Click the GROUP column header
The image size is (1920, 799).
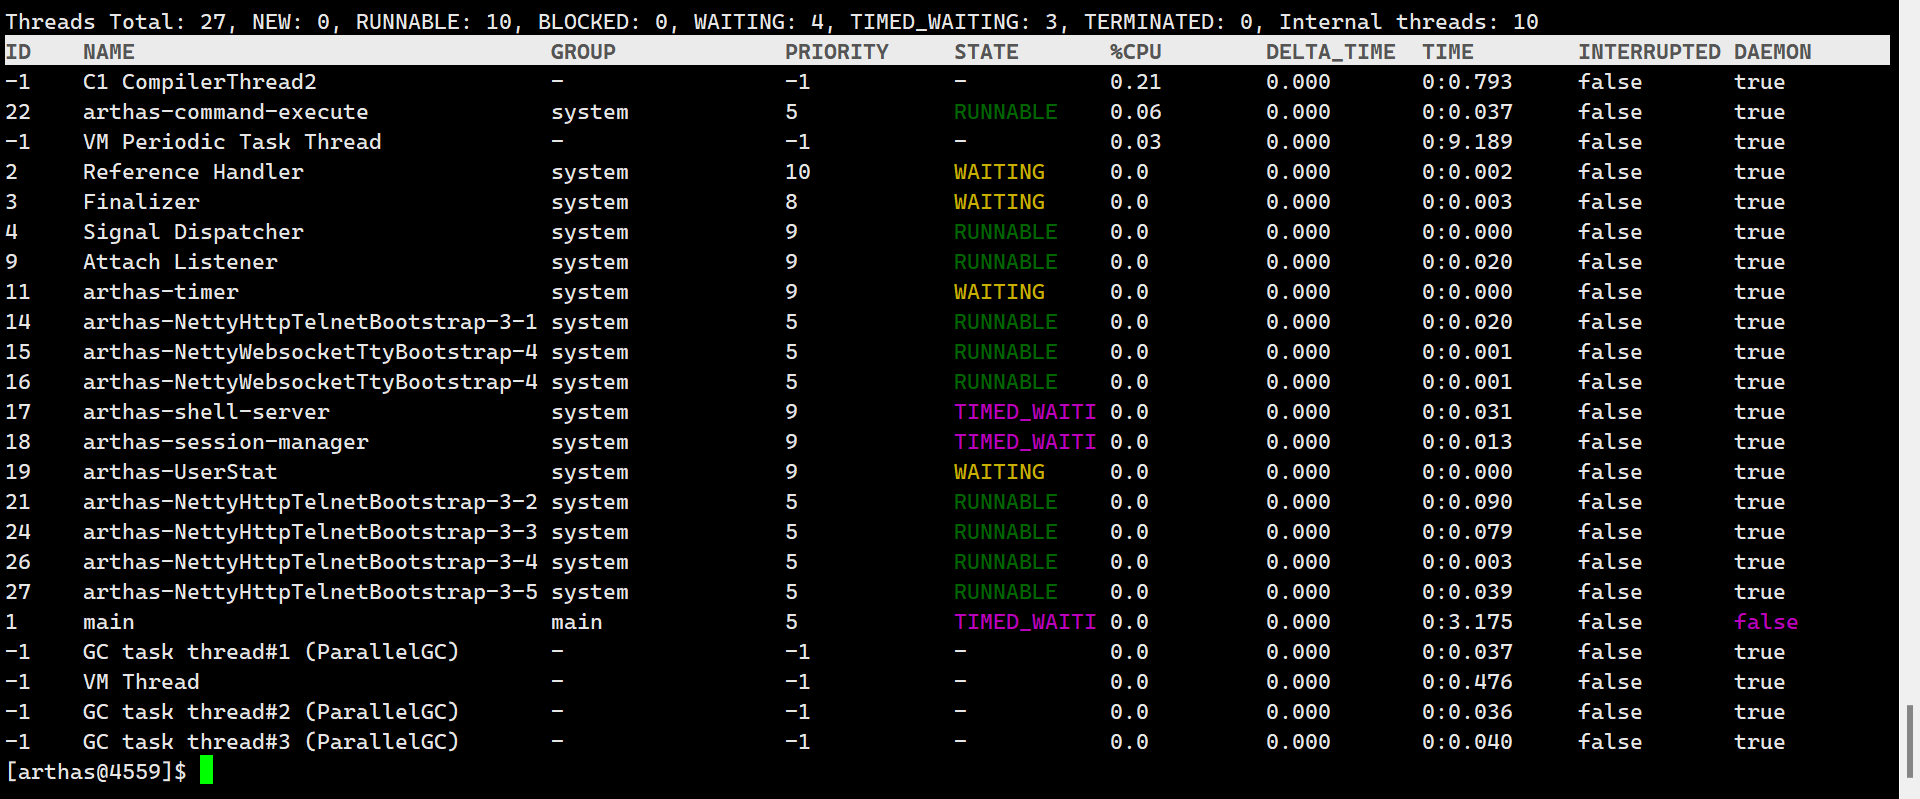click(x=583, y=52)
